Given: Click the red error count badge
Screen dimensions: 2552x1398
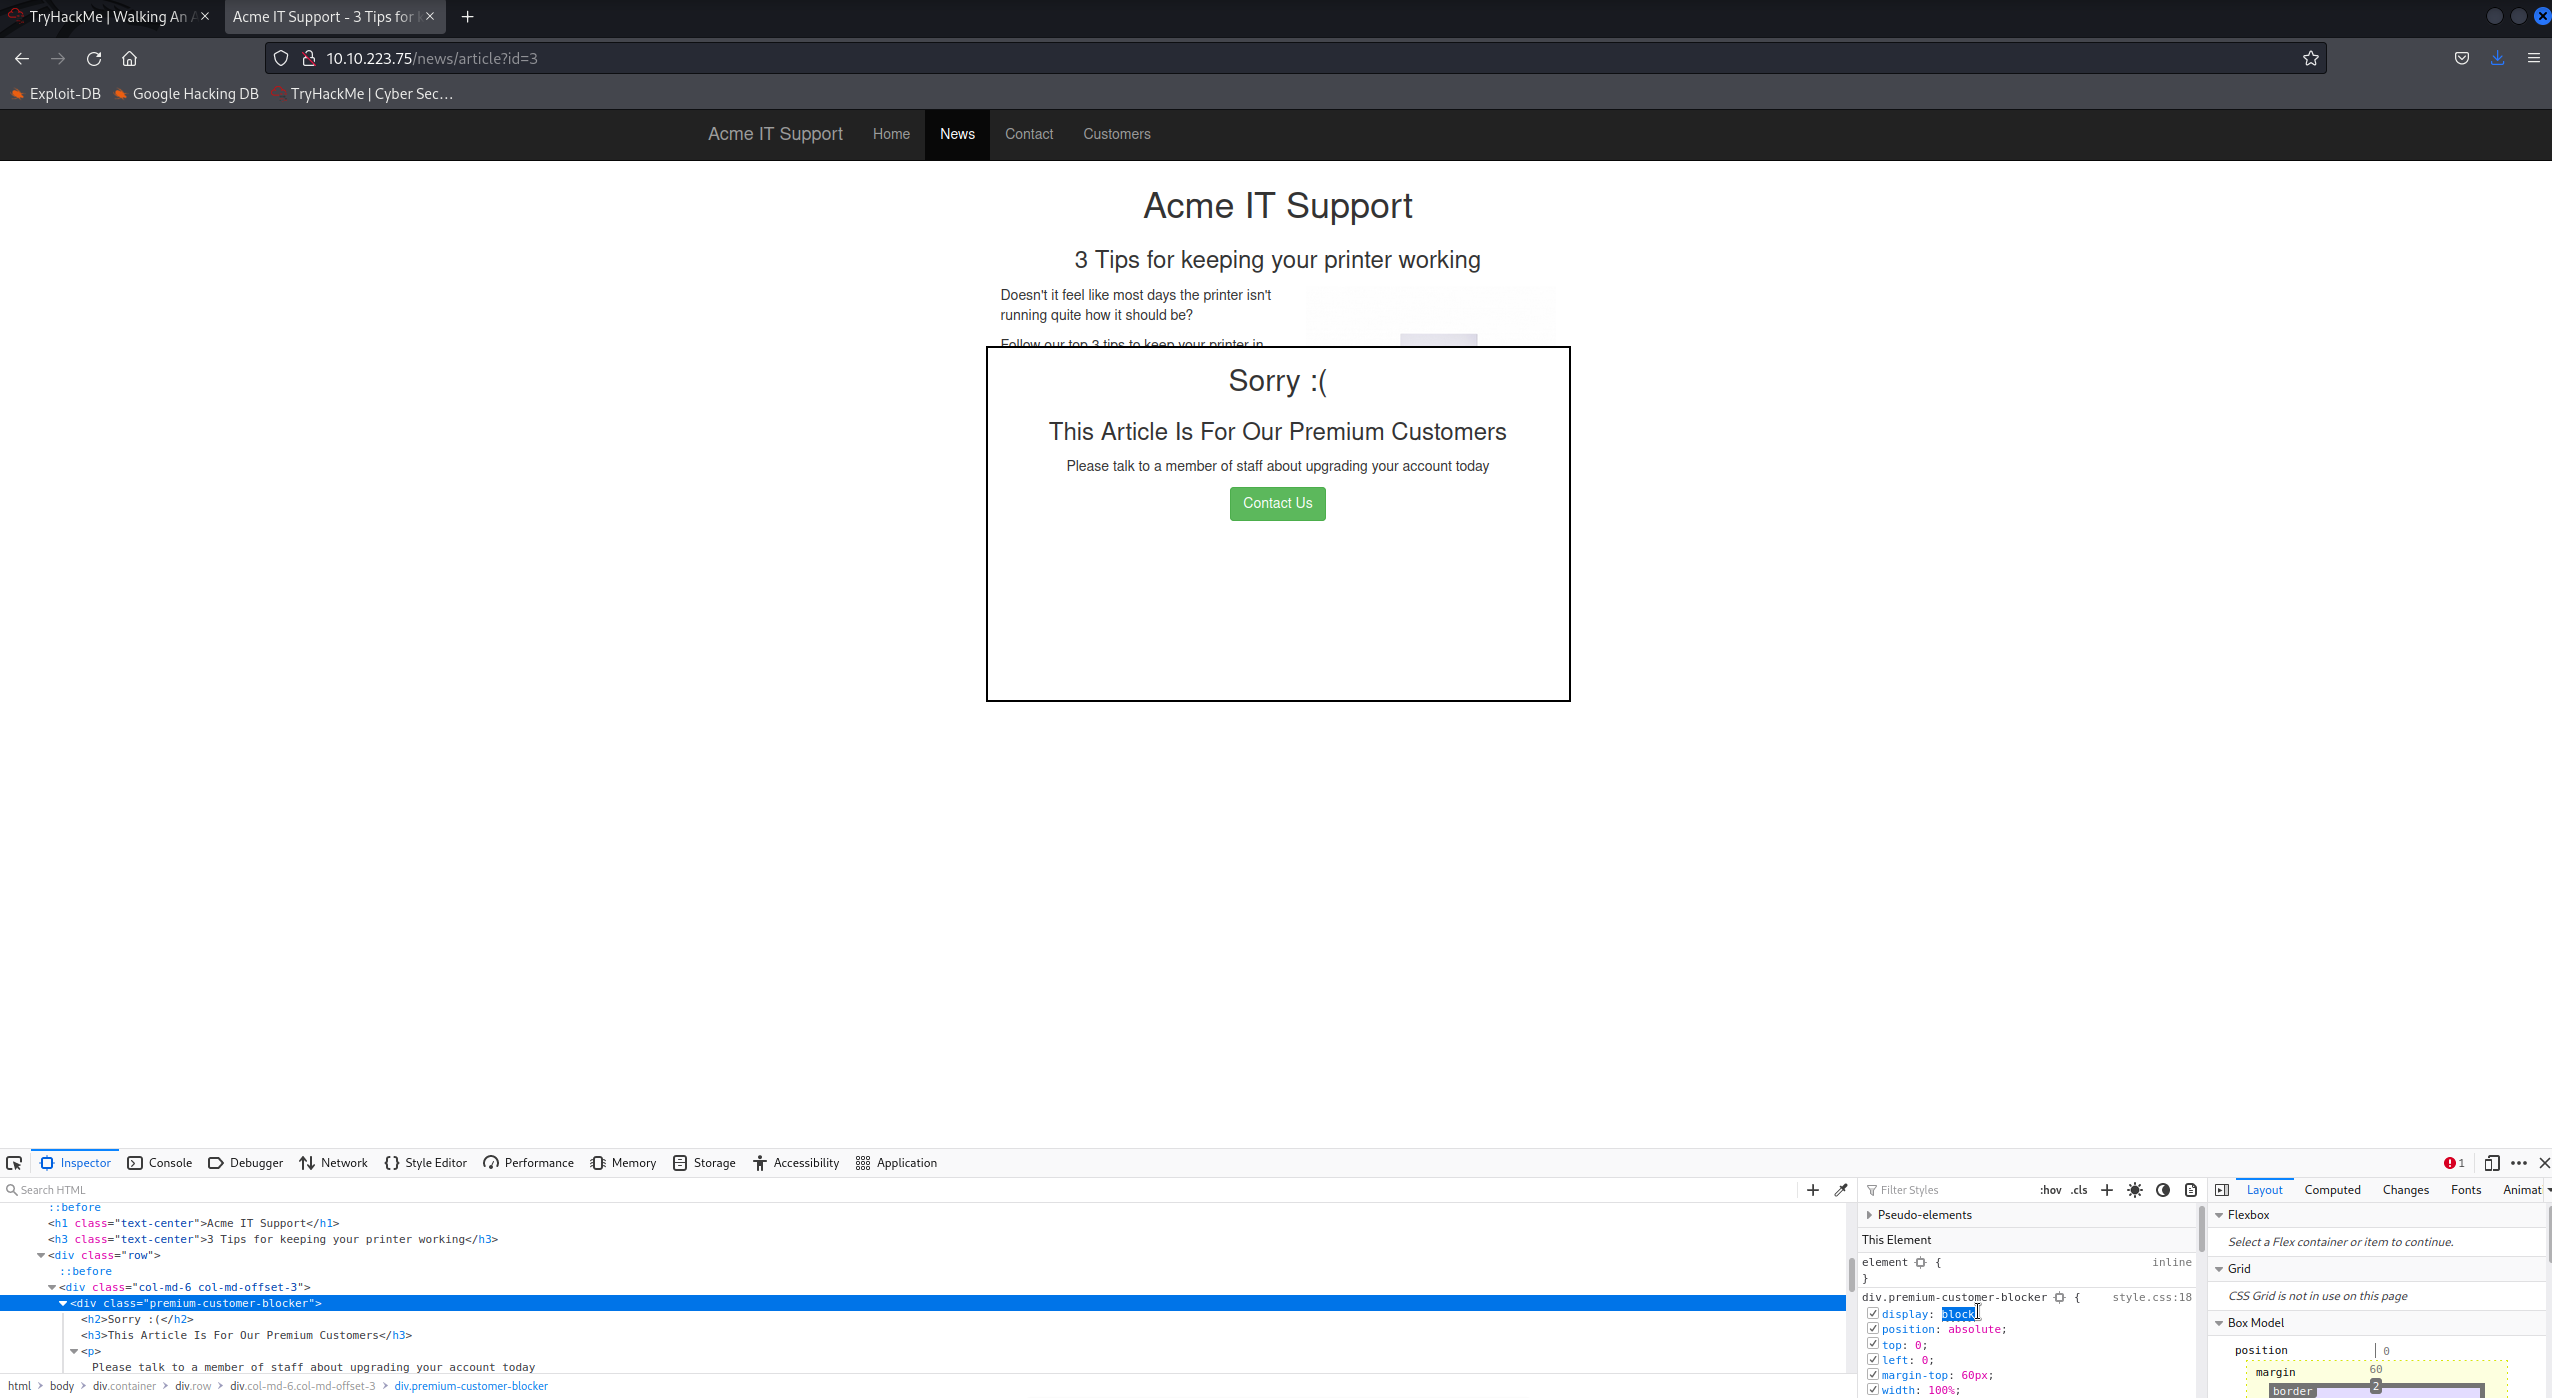Looking at the screenshot, I should (2453, 1163).
